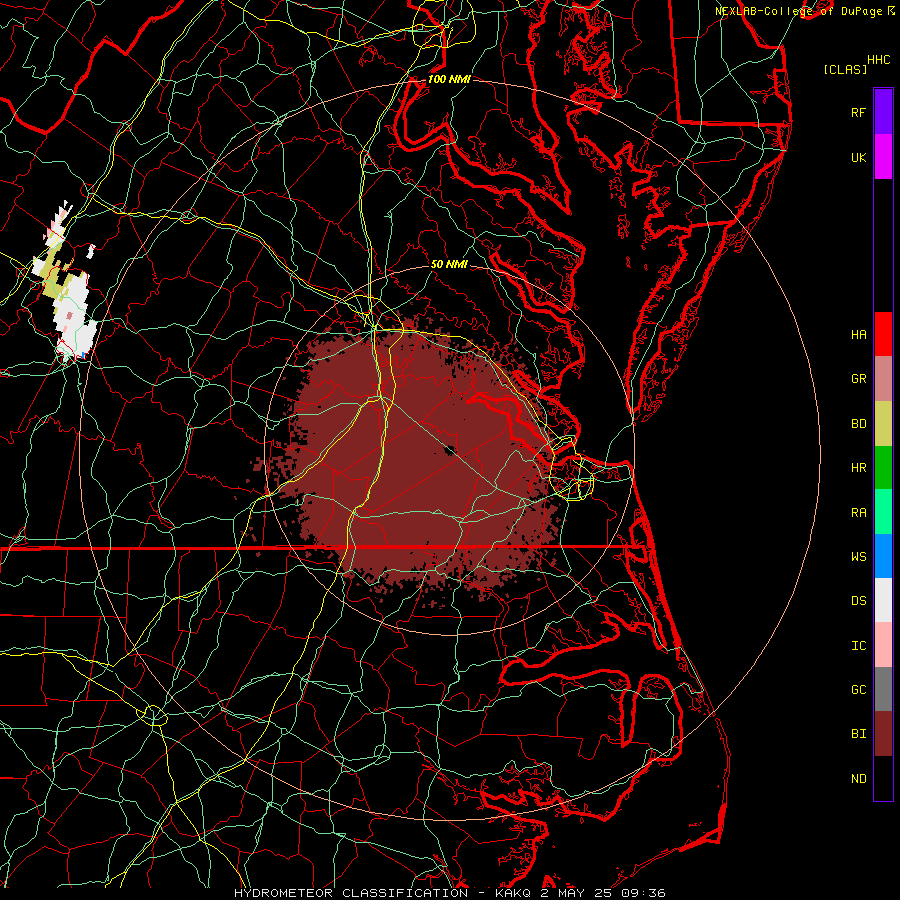Click the RA light green legend swatch
This screenshot has height=900, width=900.
[883, 512]
